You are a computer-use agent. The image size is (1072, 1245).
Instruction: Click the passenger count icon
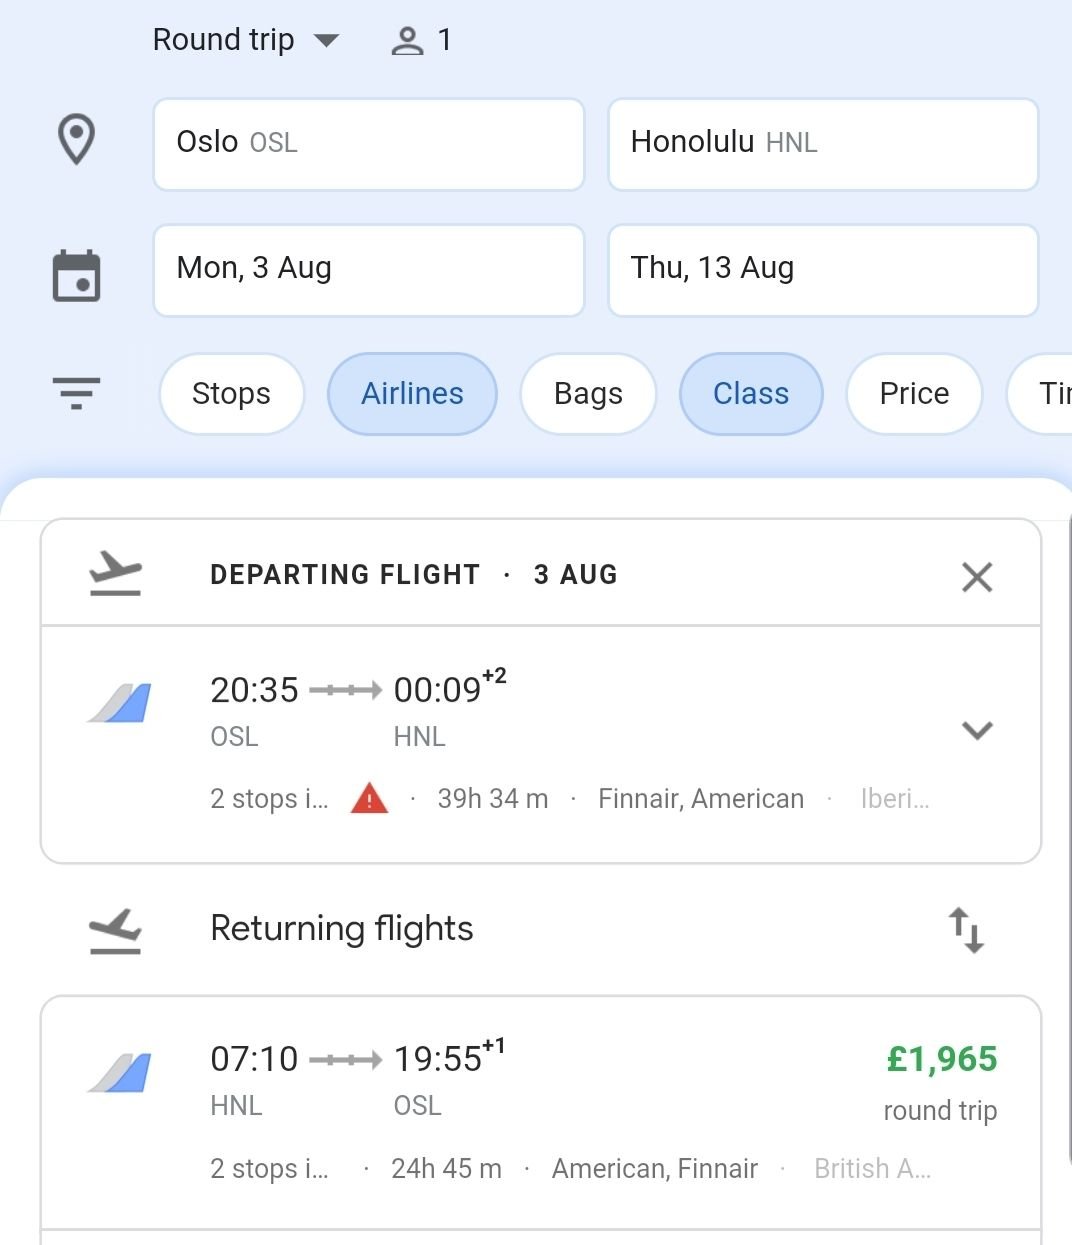click(x=407, y=41)
